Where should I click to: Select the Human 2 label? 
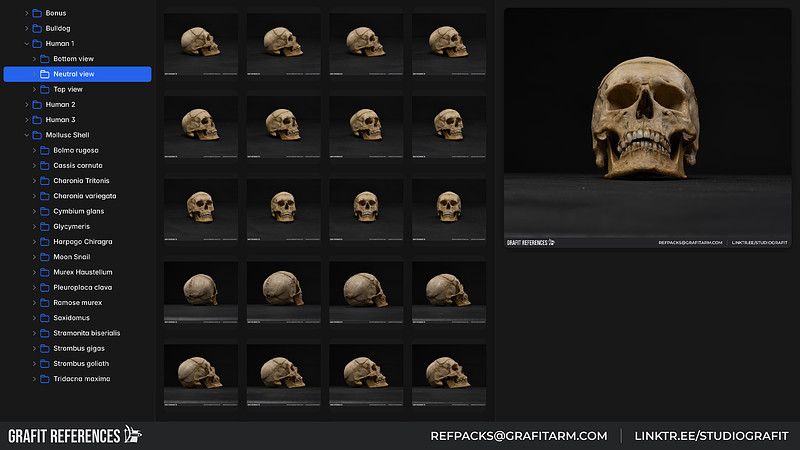click(x=60, y=105)
